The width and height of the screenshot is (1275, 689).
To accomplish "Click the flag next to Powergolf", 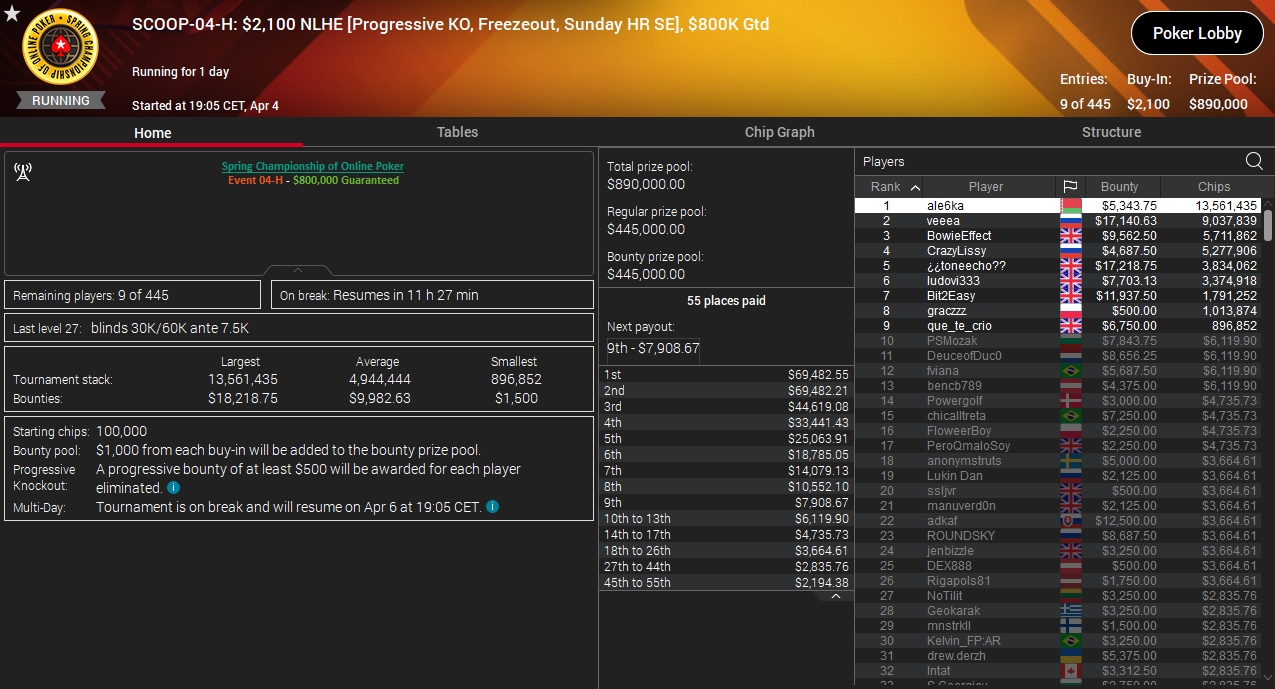I will [1070, 401].
